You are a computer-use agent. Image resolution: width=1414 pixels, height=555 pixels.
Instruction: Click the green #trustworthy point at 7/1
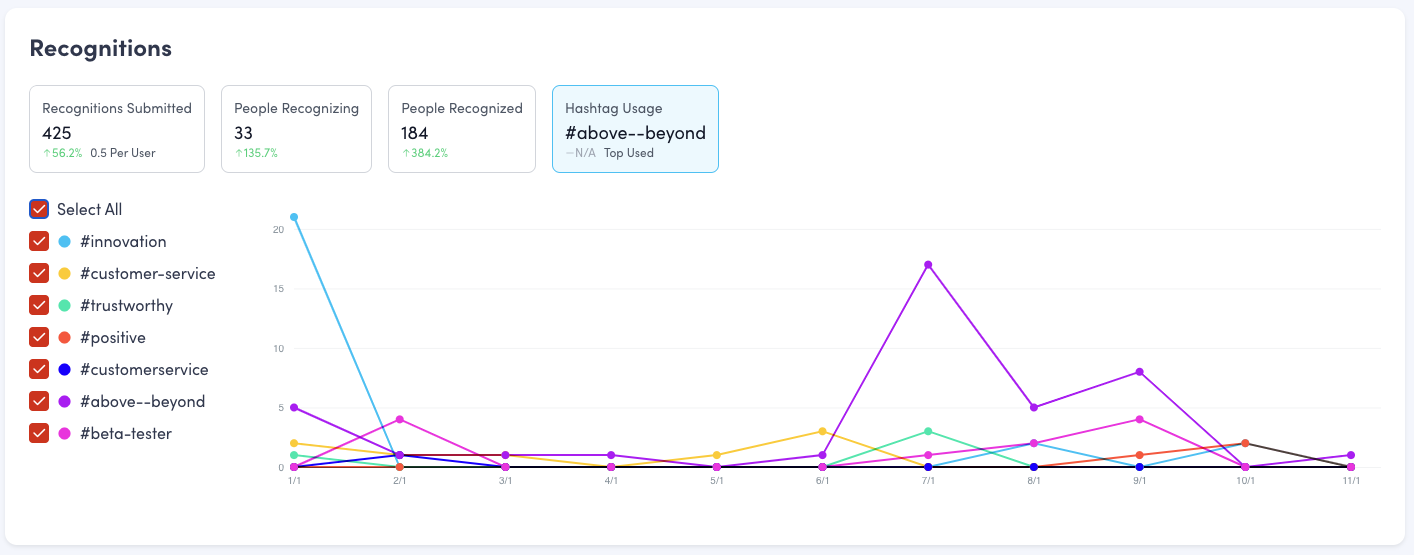[x=928, y=431]
